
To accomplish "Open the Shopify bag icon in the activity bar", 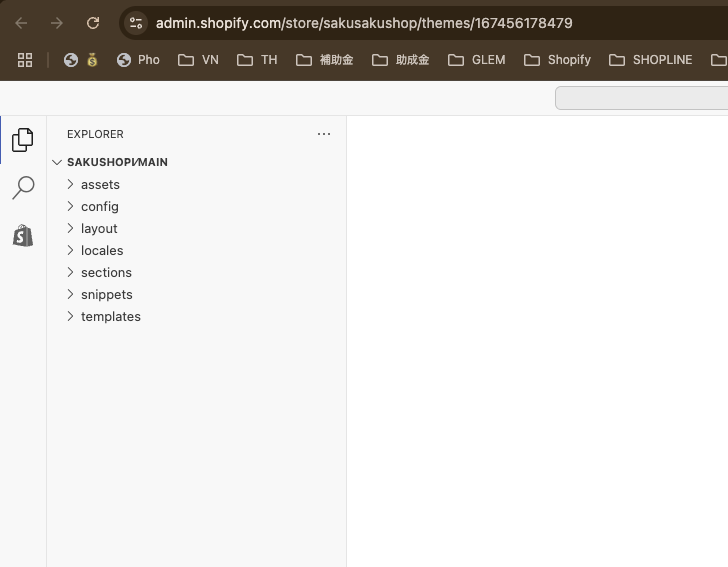I will point(23,235).
